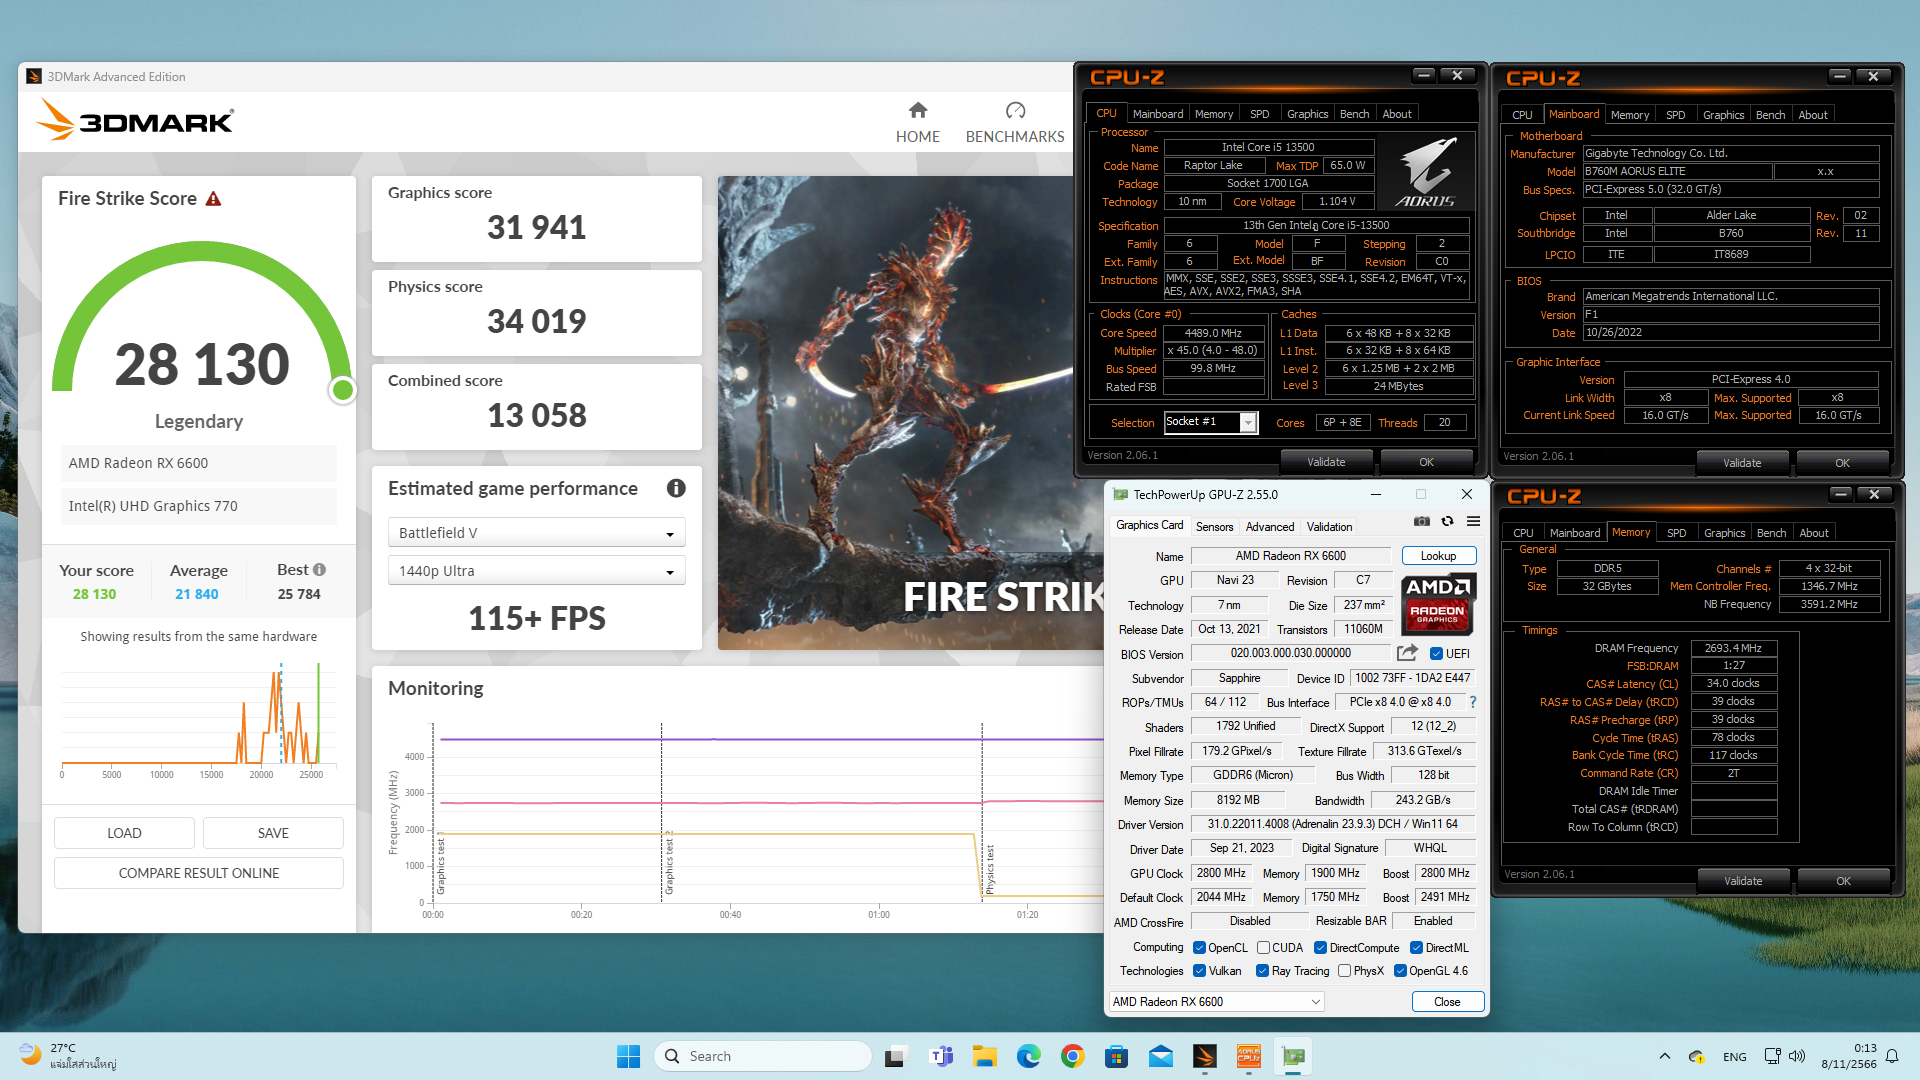Expand the 1440p Ultra resolution dropdown

pos(536,571)
